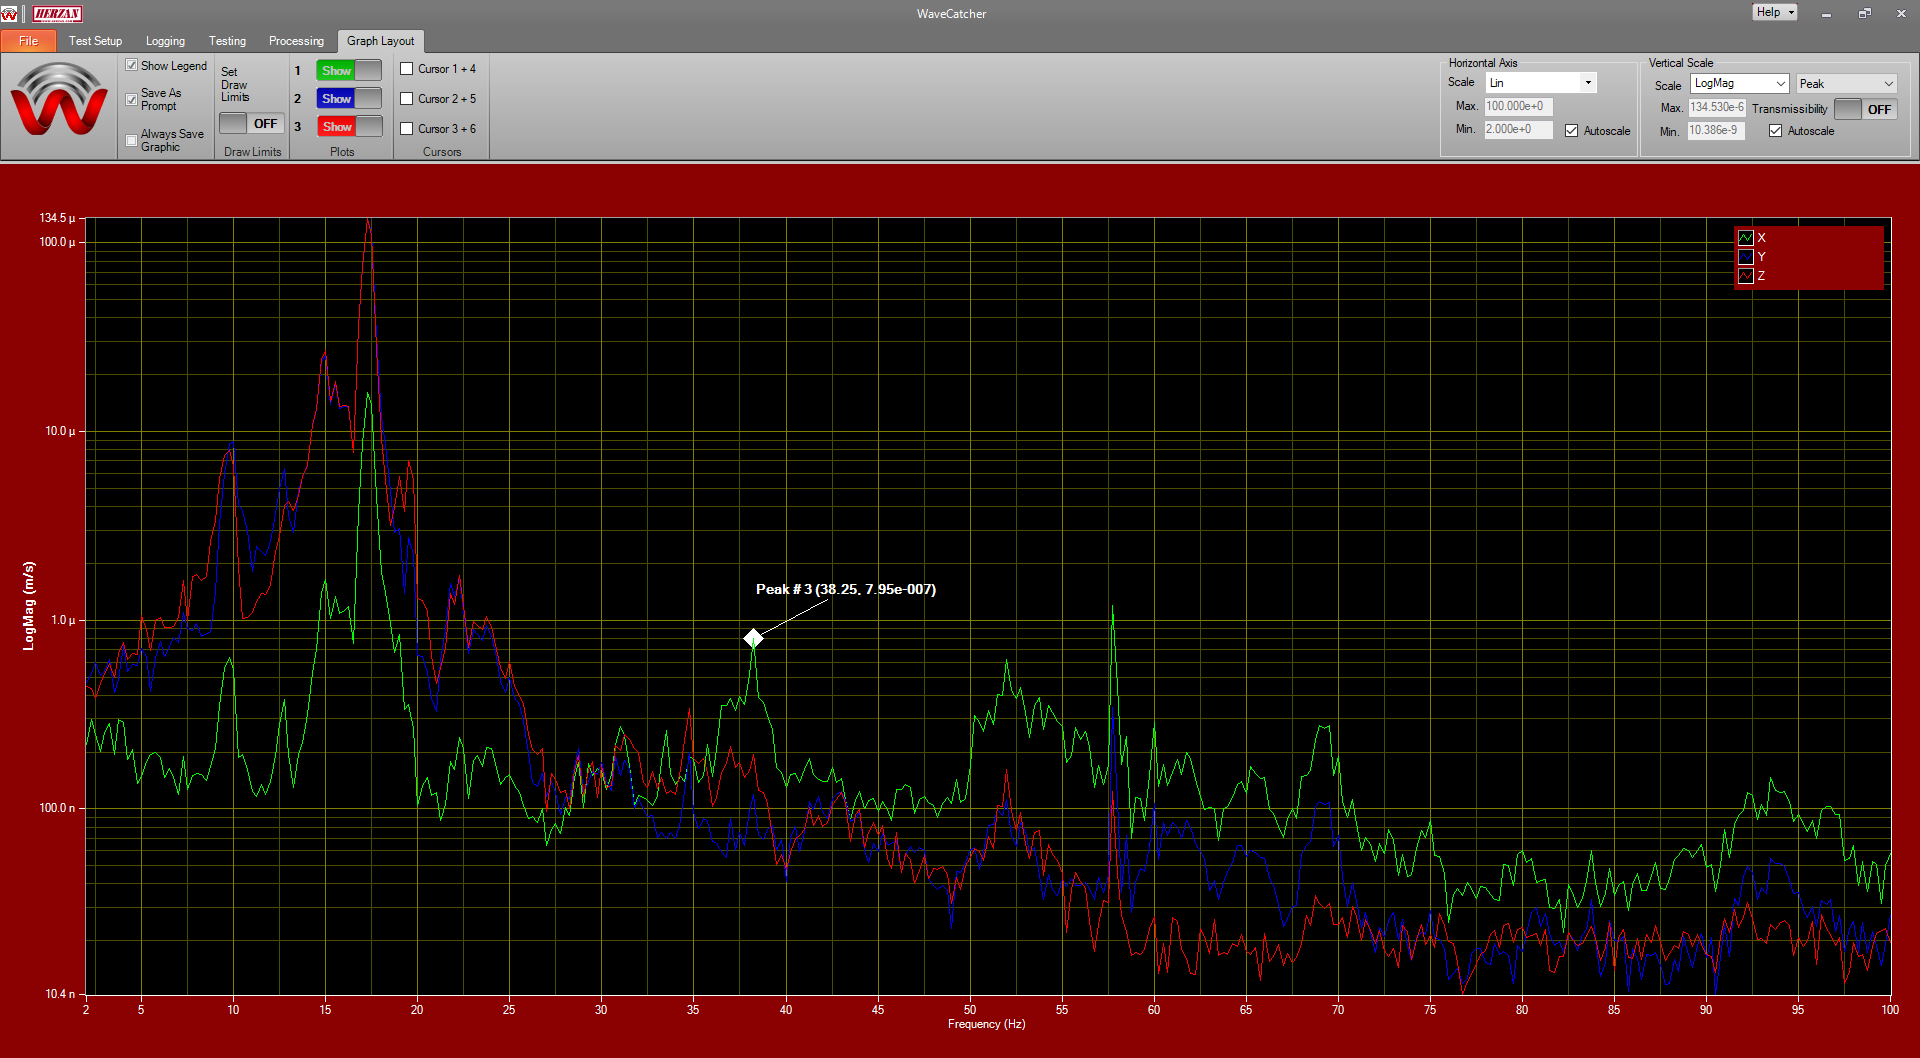
Task: Click the Herzan logo in the title bar
Action: tap(58, 14)
